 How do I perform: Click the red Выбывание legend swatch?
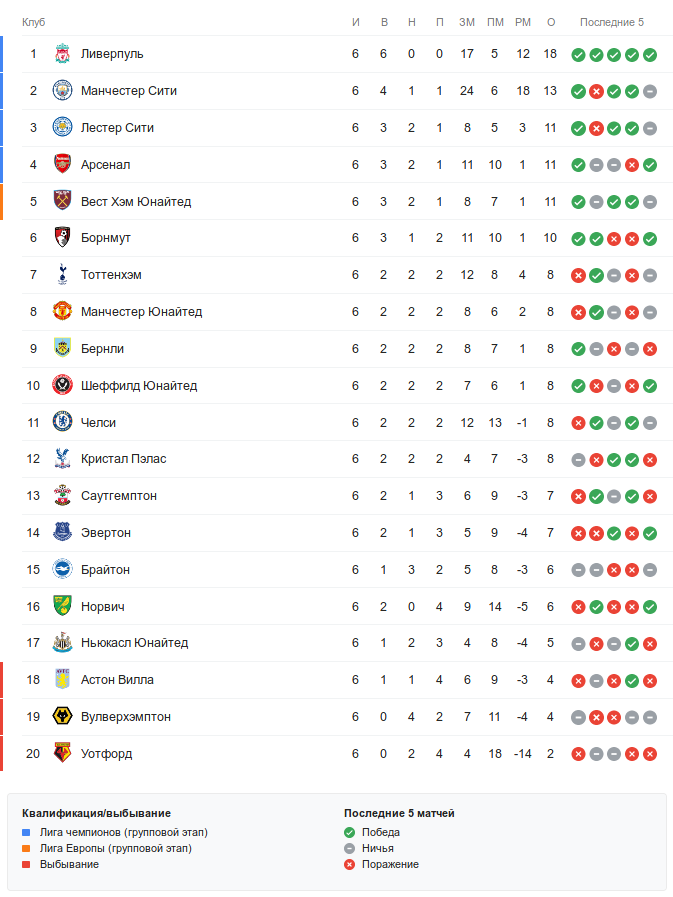pos(26,864)
